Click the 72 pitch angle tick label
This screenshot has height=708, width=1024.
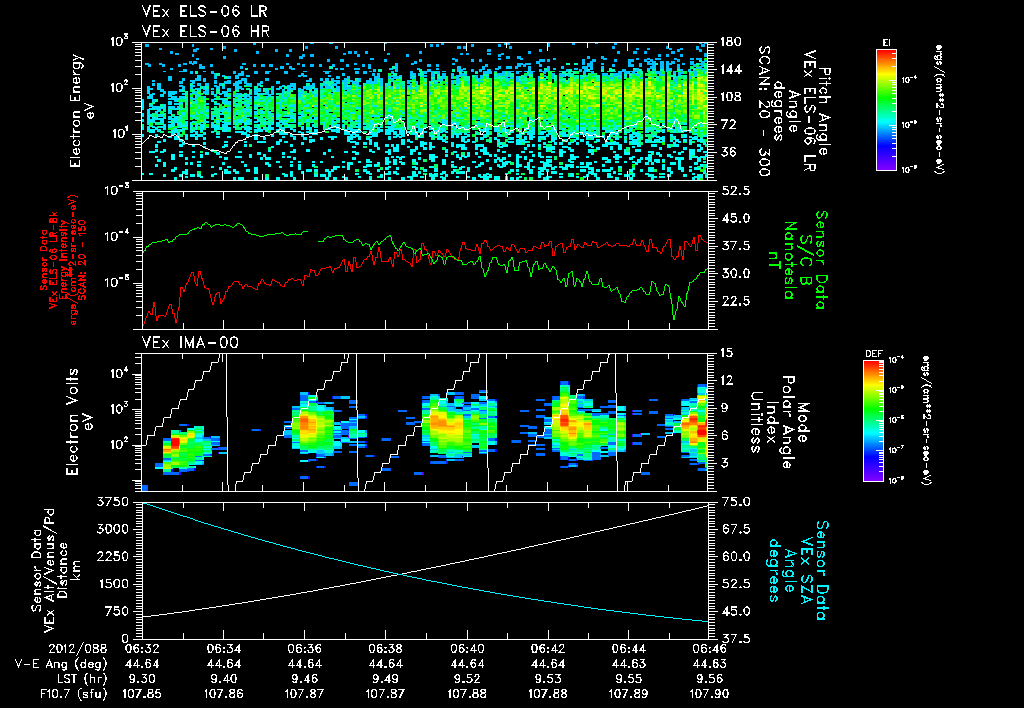[x=727, y=124]
